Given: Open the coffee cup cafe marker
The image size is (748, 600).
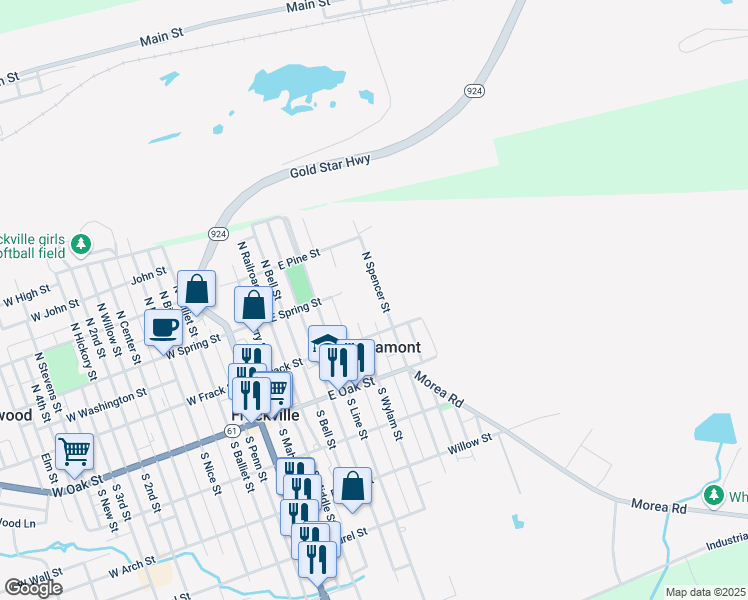Looking at the screenshot, I should click(x=164, y=331).
